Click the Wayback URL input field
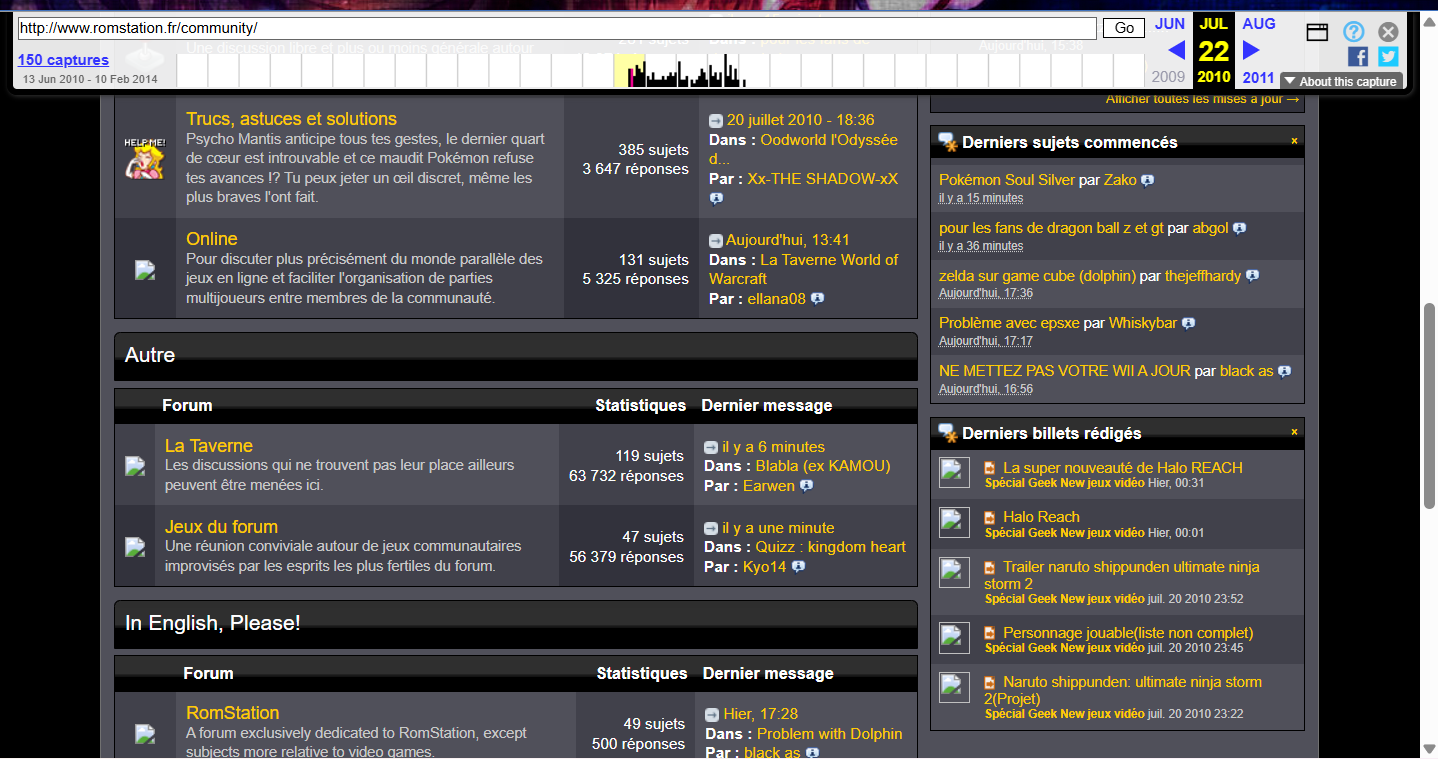Viewport: 1438px width, 759px height. pos(557,28)
